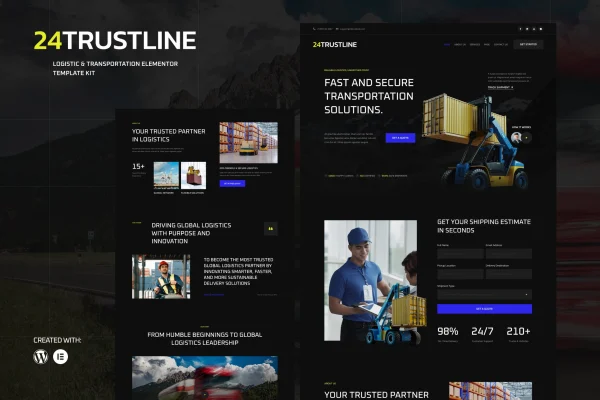Open the About Us menu item
600x400 pixels.
[460, 44]
